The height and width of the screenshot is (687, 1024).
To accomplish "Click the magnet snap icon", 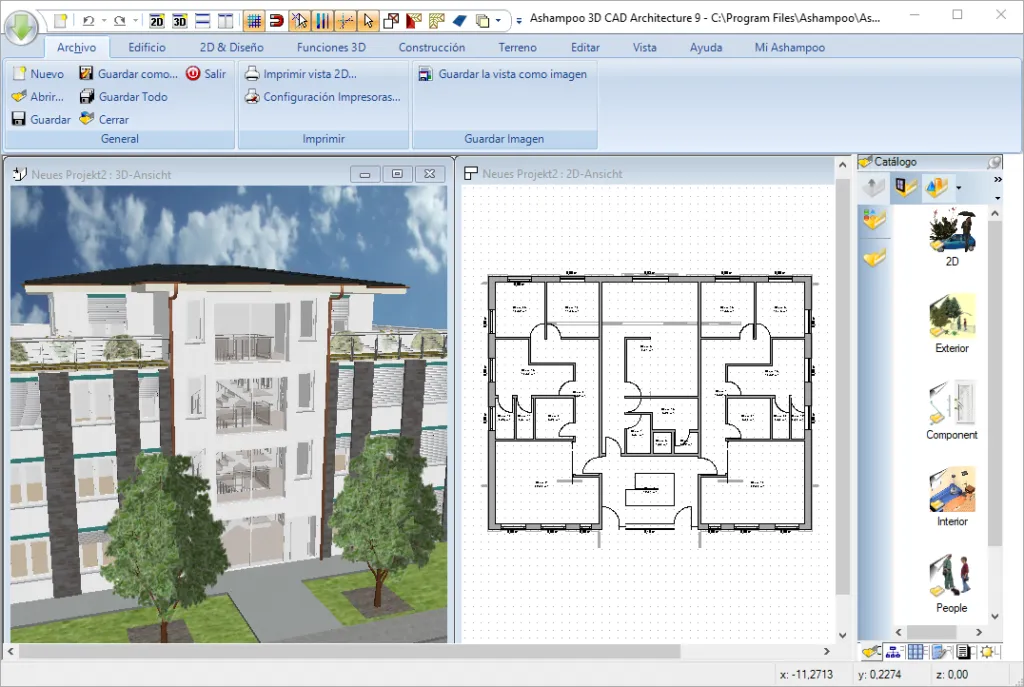I will (276, 20).
